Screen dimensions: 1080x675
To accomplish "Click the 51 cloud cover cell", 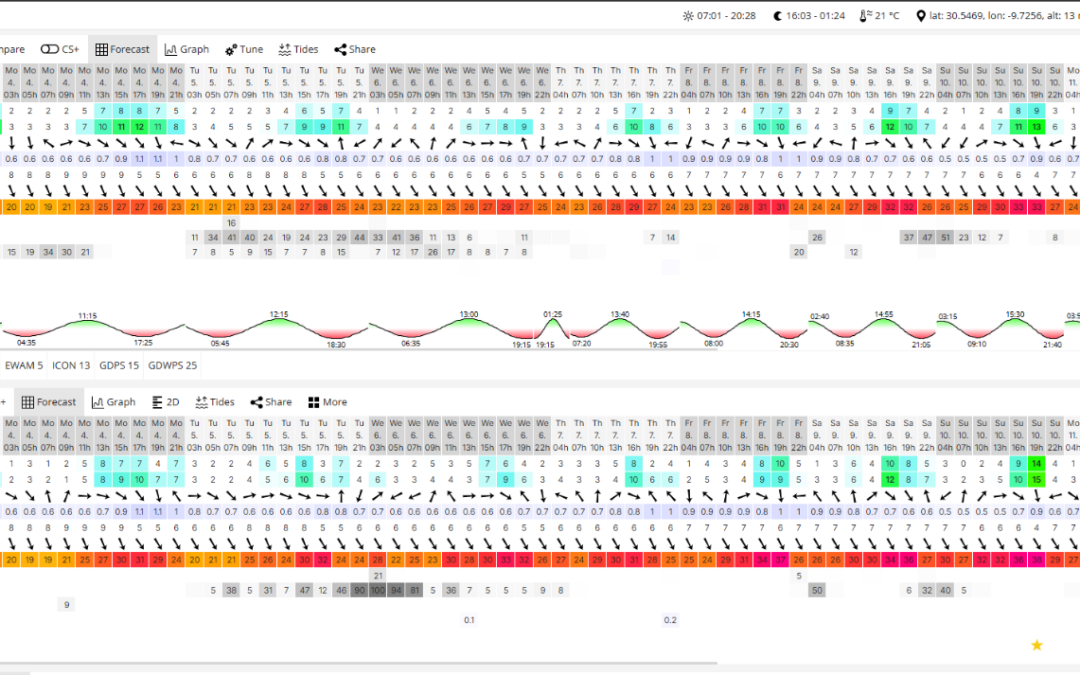I will coord(945,237).
